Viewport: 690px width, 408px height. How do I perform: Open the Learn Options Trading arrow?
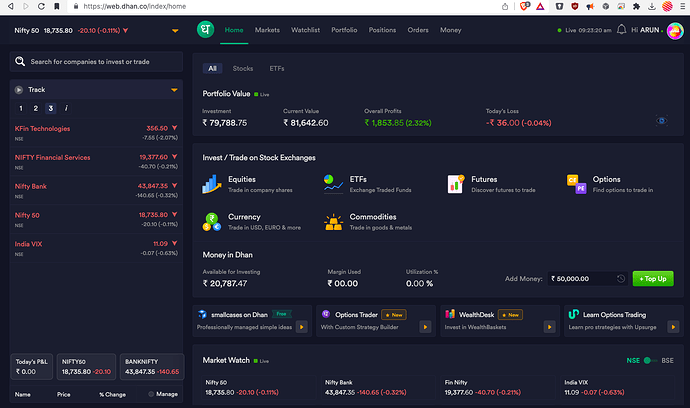tap(673, 327)
